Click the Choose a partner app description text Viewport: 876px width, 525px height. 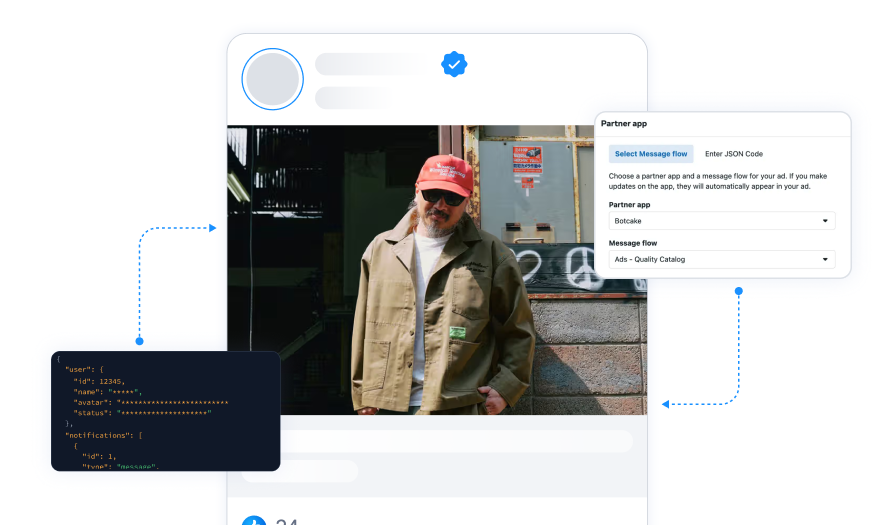tap(717, 181)
